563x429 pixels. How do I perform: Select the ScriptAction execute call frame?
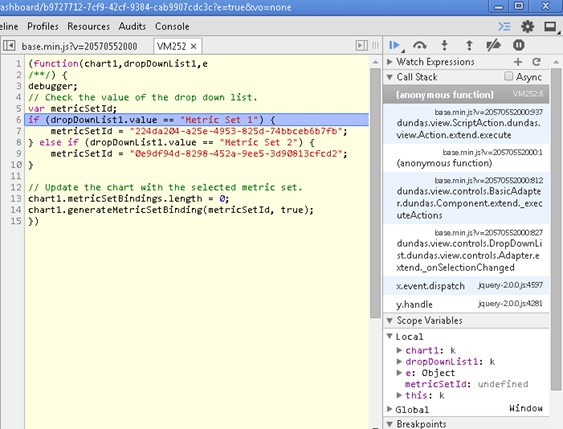click(466, 124)
